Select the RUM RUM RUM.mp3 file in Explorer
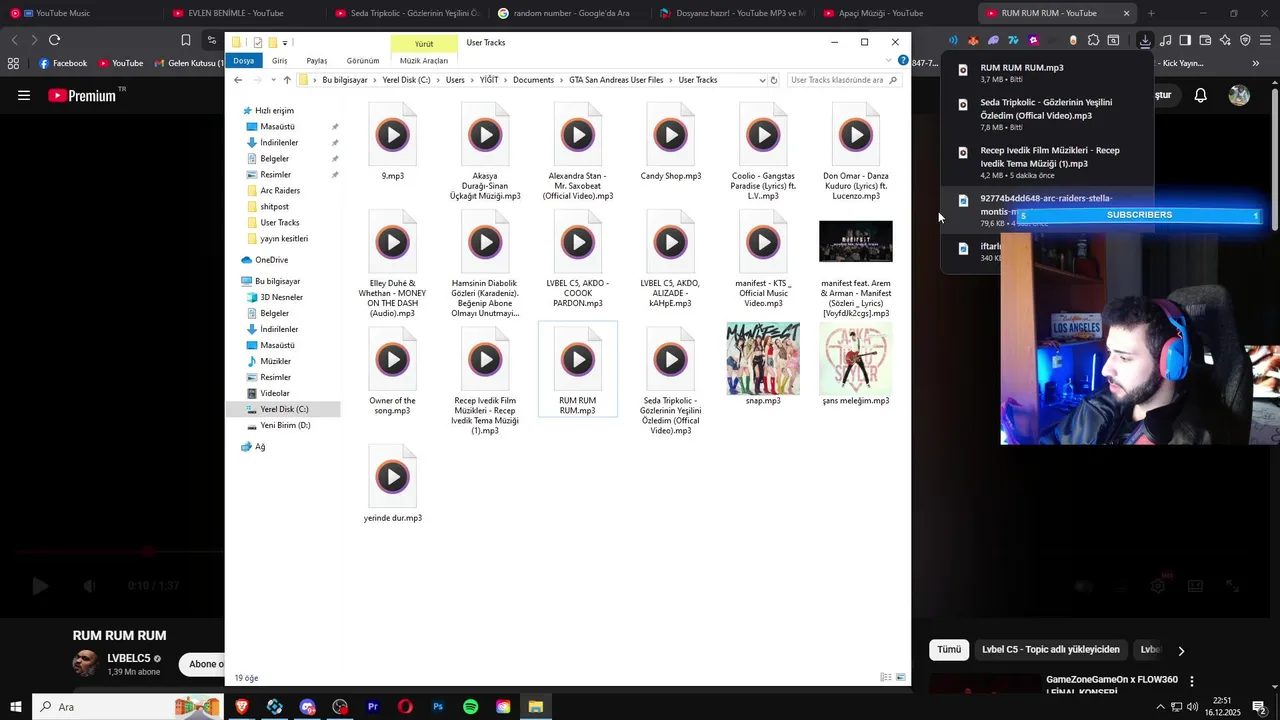This screenshot has width=1280, height=720. point(577,370)
